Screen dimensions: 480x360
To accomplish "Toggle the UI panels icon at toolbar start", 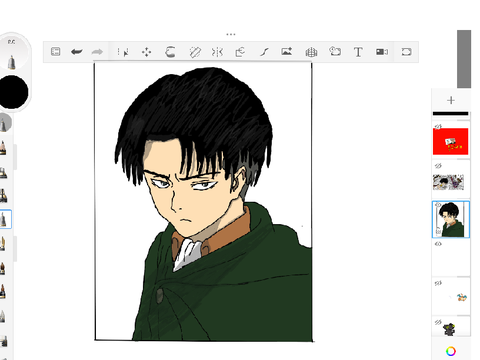I will point(55,52).
